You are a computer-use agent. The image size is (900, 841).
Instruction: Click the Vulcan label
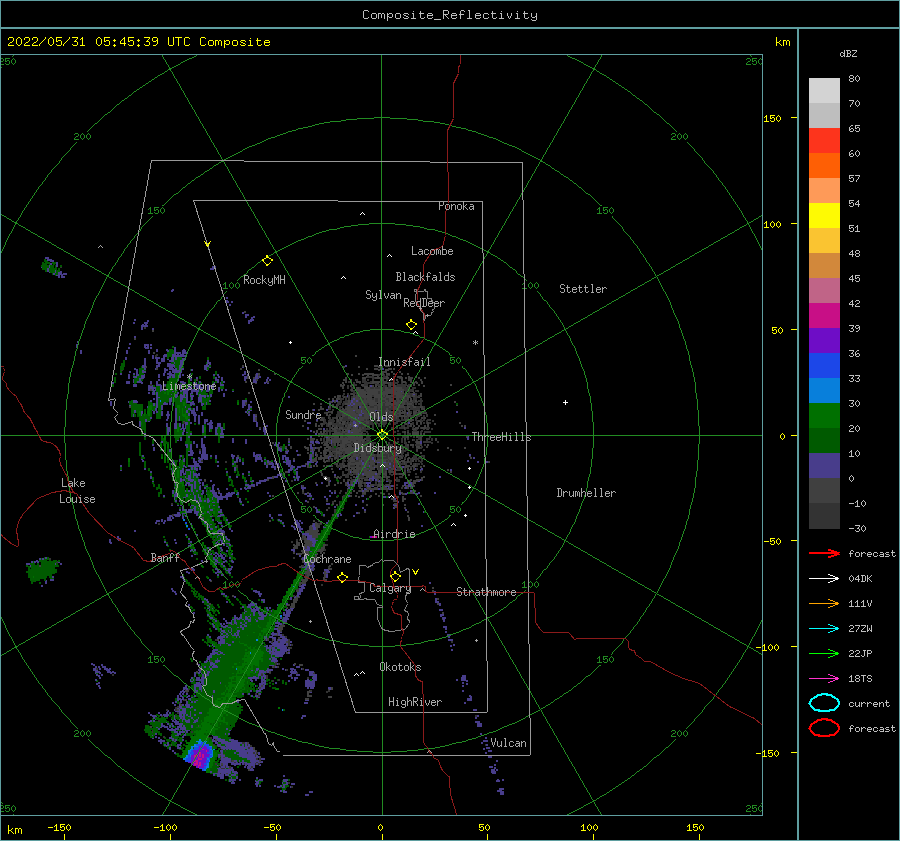[508, 743]
